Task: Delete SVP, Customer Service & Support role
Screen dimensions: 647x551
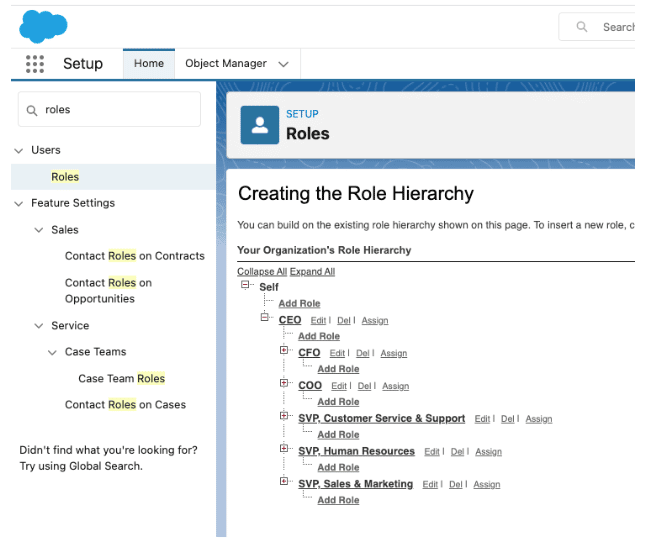Action: pos(508,419)
